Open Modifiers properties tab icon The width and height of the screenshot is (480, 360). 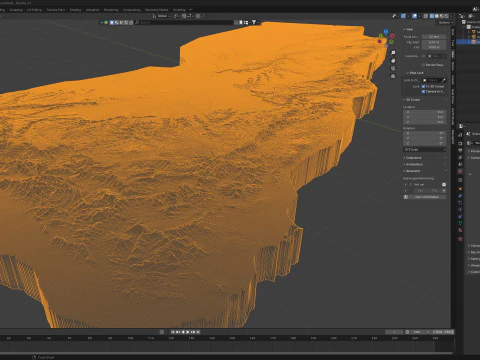[x=460, y=196]
